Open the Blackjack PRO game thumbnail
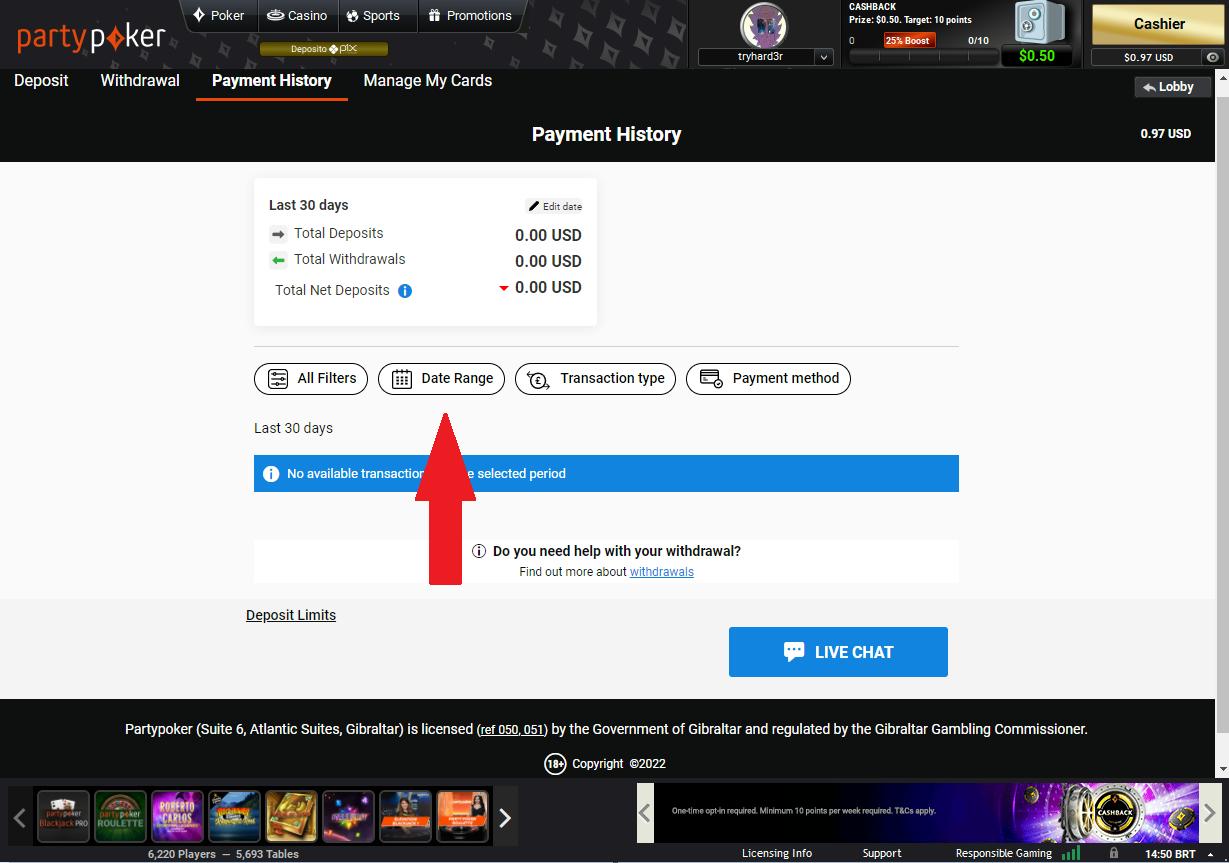The width and height of the screenshot is (1229, 863). click(63, 817)
